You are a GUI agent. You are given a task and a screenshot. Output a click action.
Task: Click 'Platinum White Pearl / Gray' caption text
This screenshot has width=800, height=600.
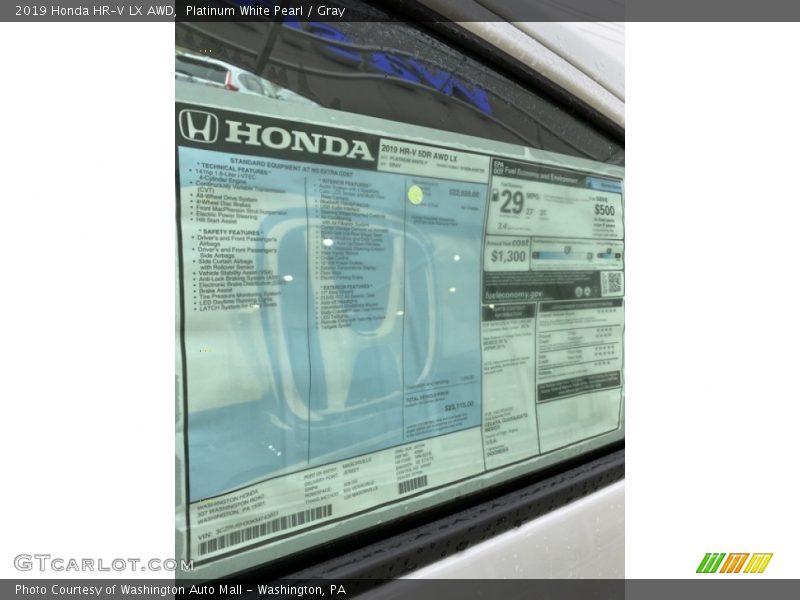tap(265, 11)
